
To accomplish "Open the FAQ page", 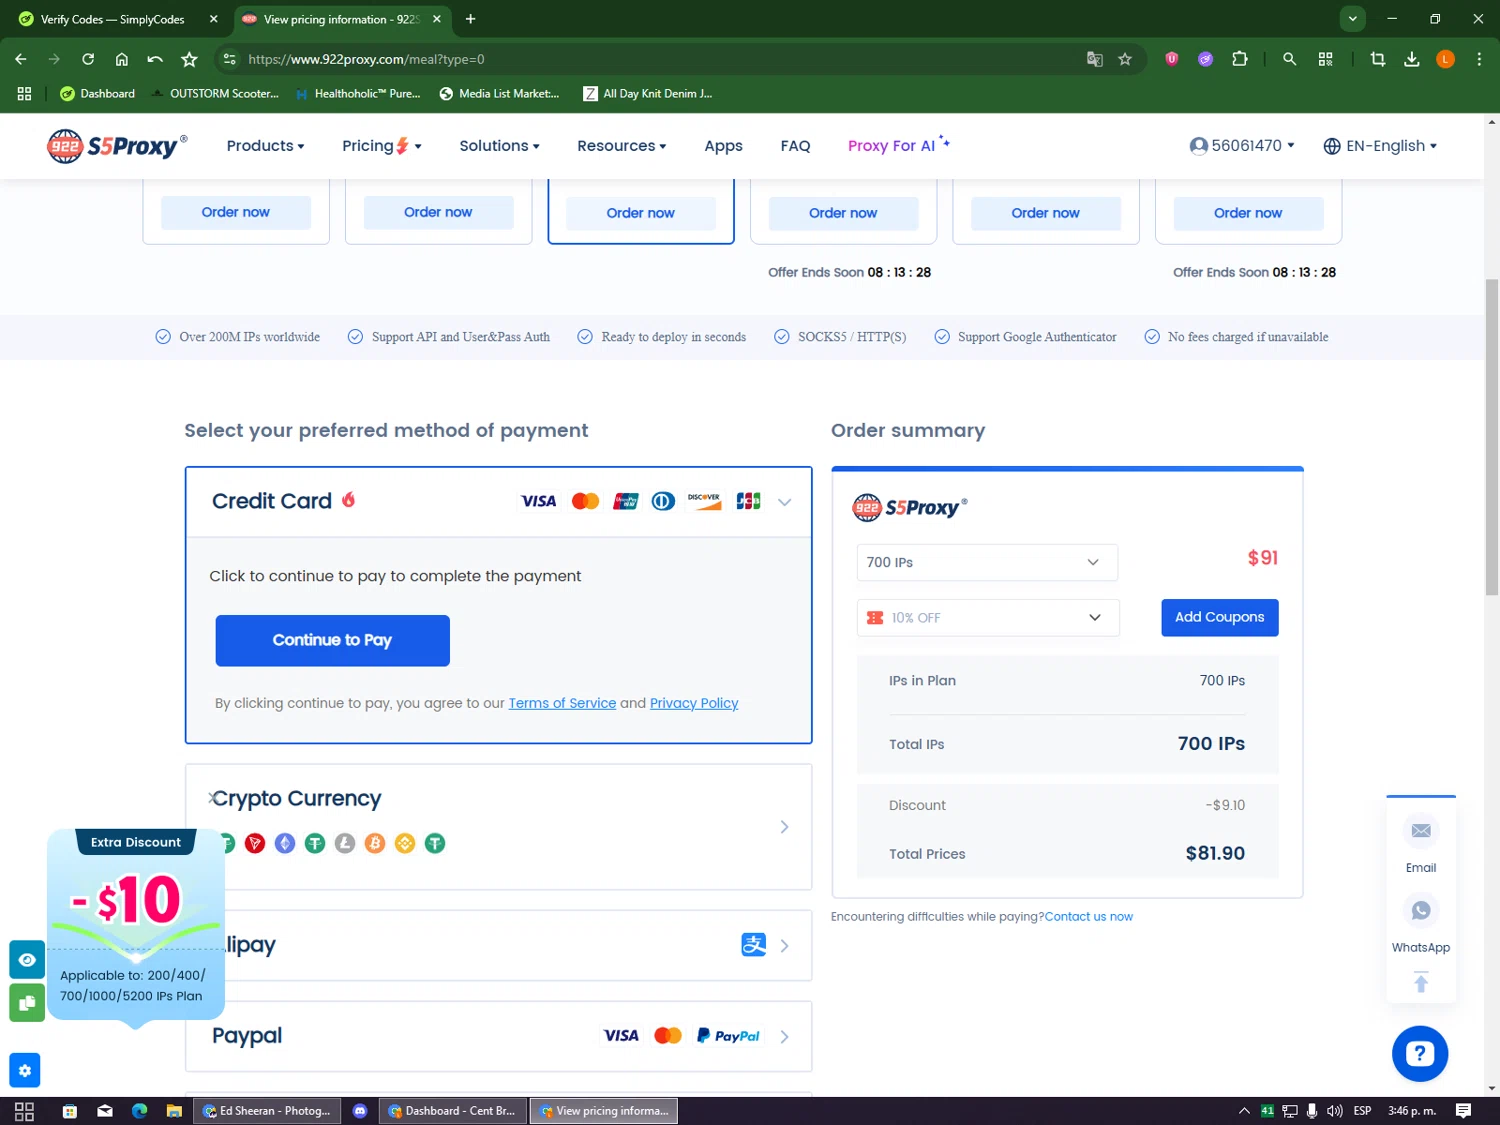I will [795, 146].
